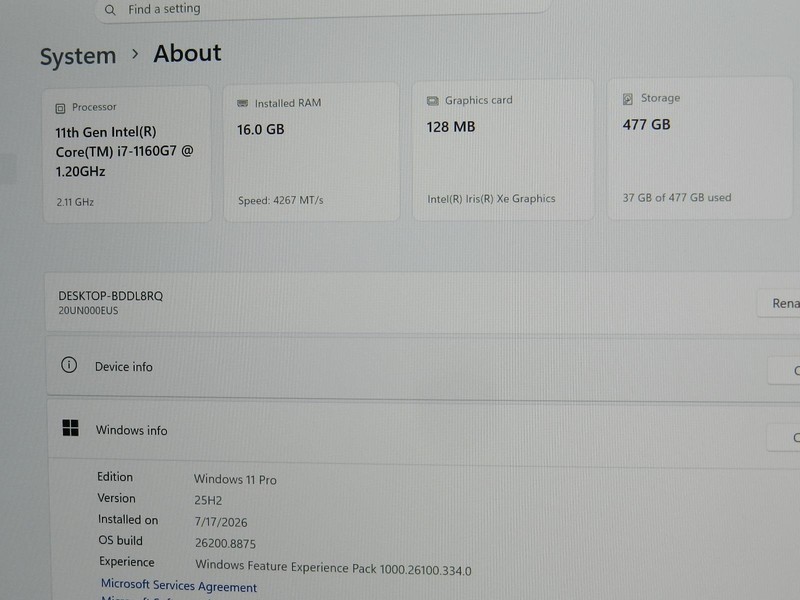Viewport: 800px width, 600px height.
Task: Open the Processor info card
Action: 127,155
